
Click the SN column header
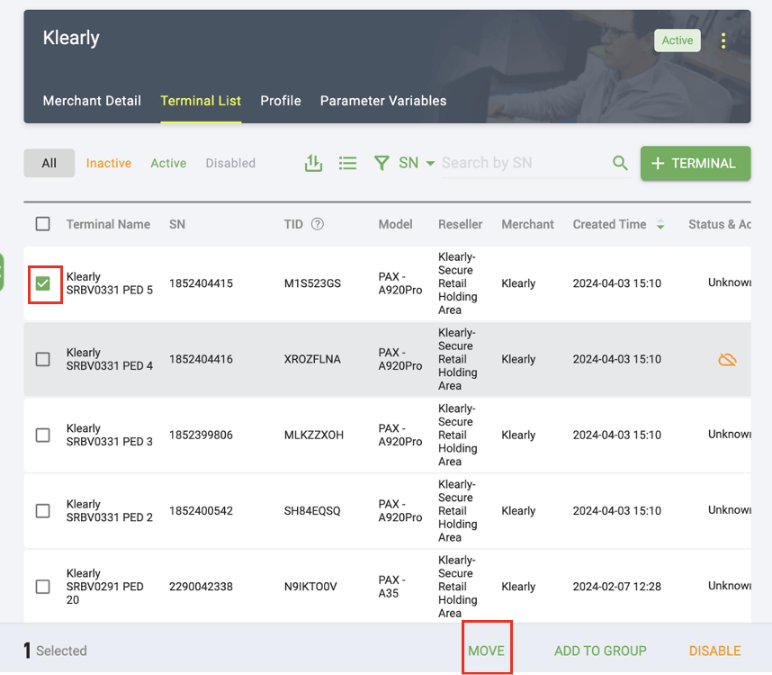(x=177, y=225)
